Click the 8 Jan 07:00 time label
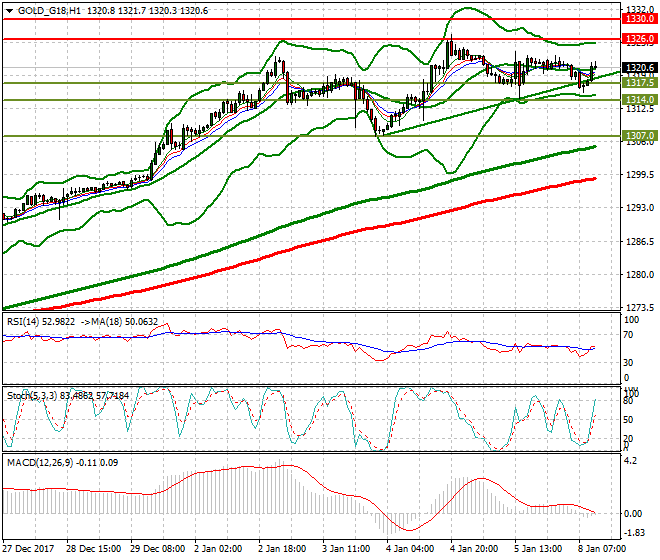Screen dimensions: 660x560 click(601, 549)
